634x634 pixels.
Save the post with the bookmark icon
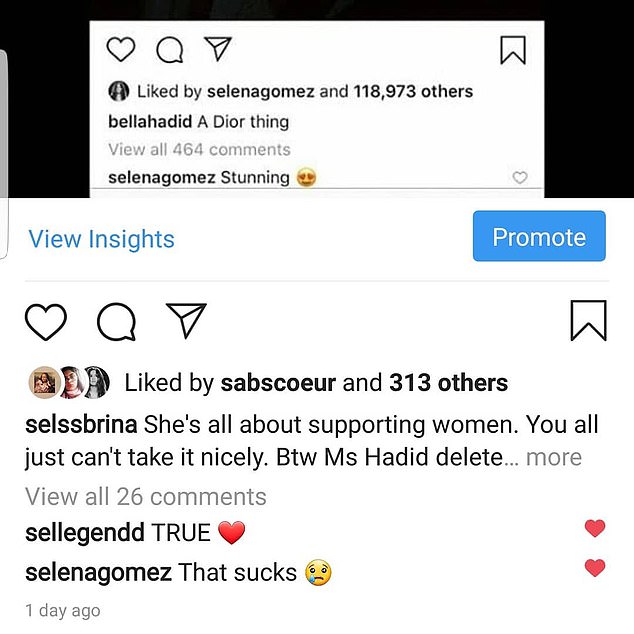tap(588, 321)
